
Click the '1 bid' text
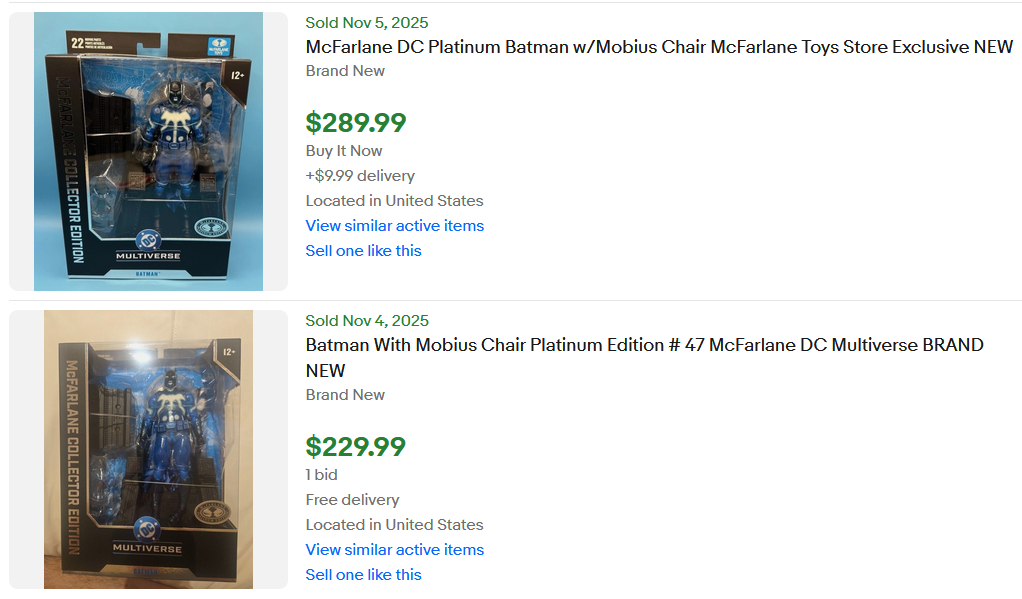point(321,475)
